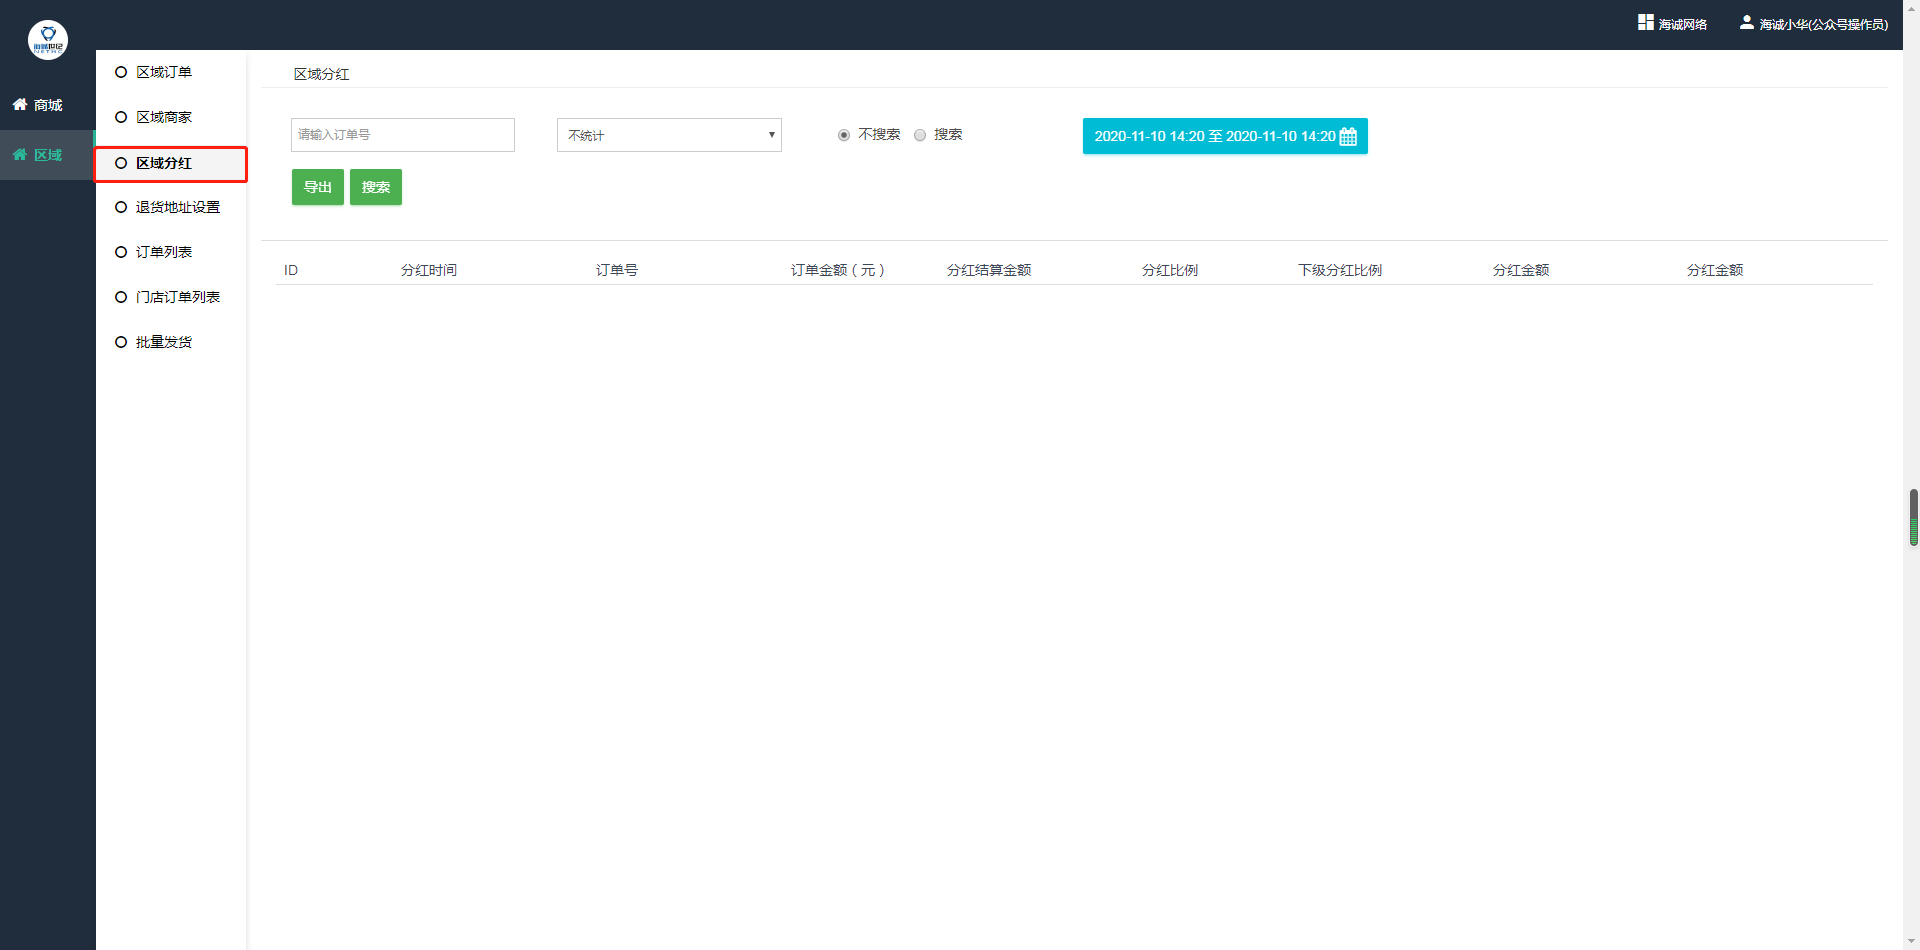1920x950 pixels.
Task: Select the 区域分红 menu item
Action: coord(171,164)
